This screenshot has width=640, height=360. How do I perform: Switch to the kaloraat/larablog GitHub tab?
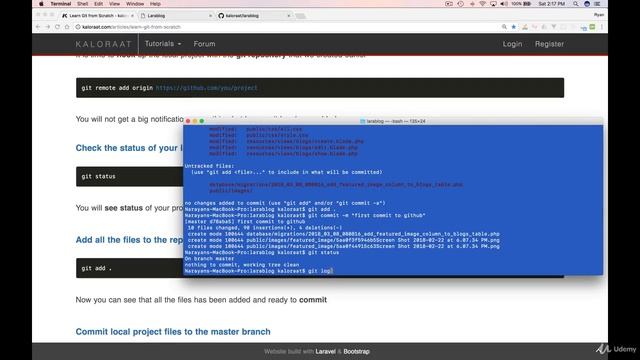(254, 16)
